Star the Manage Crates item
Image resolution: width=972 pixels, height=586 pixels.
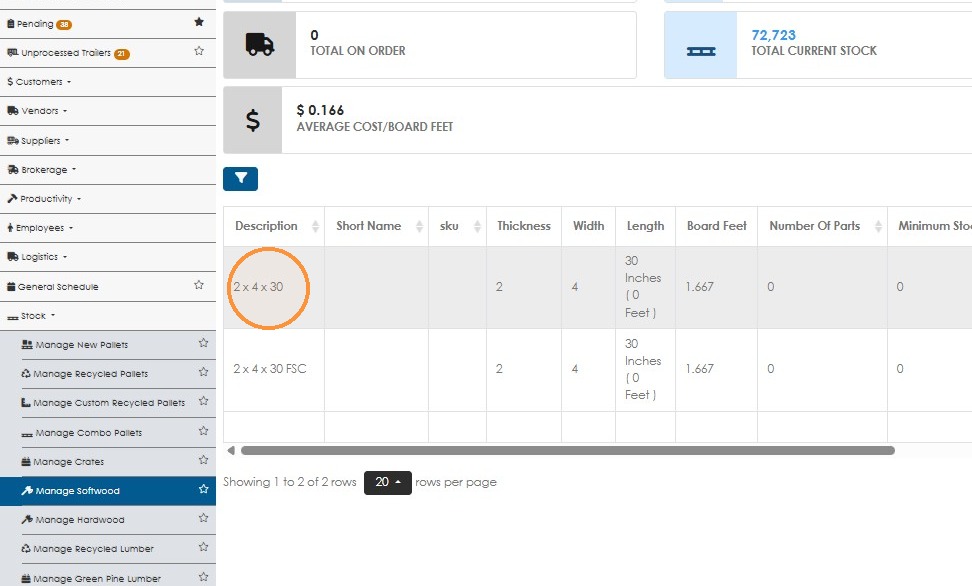[x=203, y=459]
